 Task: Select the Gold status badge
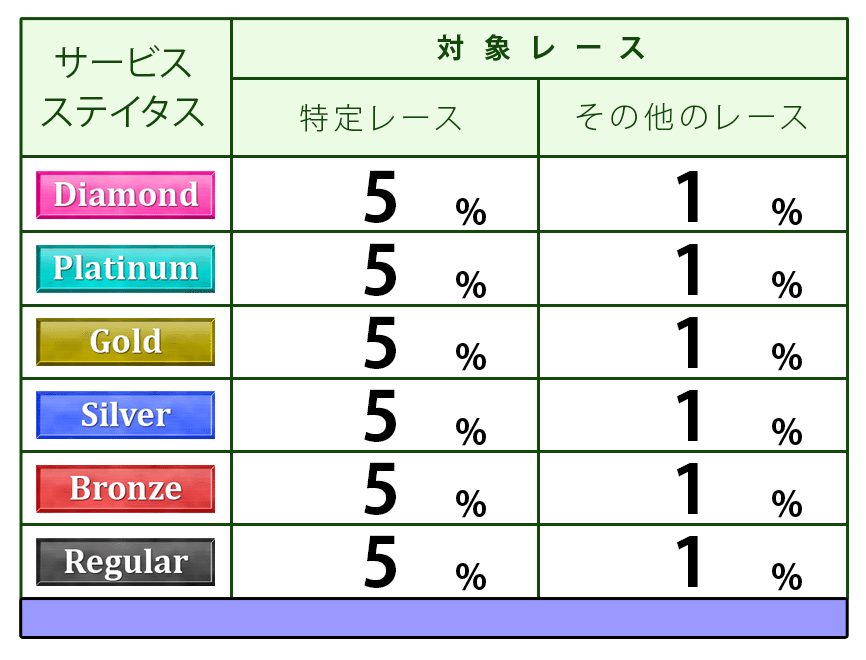coord(125,342)
